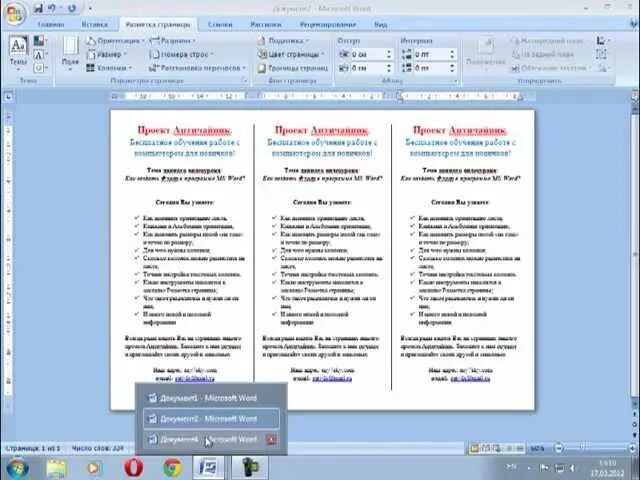Switch to Документ1 - Microsoft Word window
Viewport: 640px width, 480px height.
(x=211, y=398)
